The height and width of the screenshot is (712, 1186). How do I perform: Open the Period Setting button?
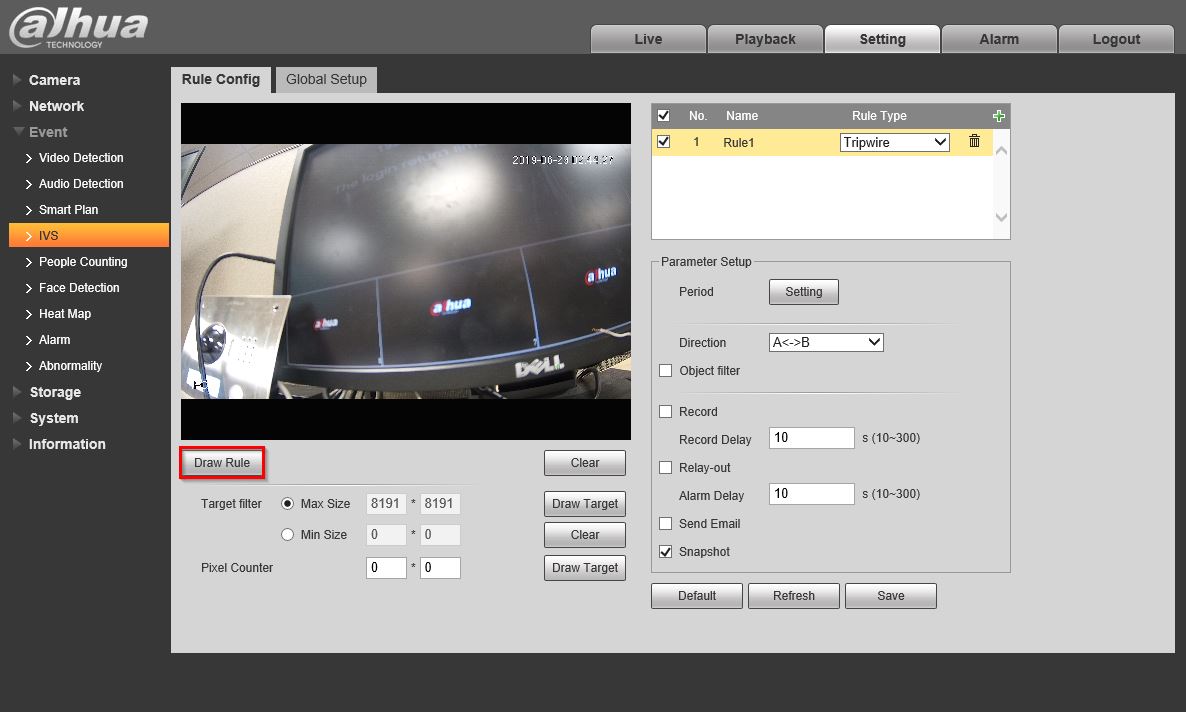tap(803, 292)
